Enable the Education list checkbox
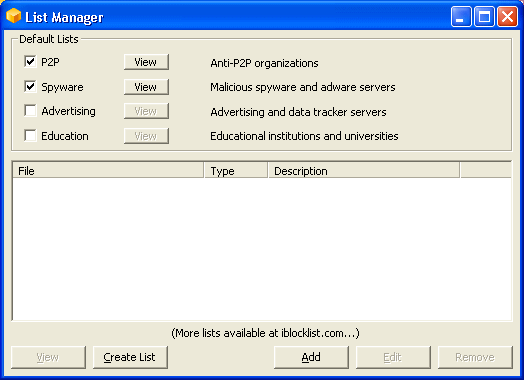Viewport: 524px width, 380px height. point(30,136)
